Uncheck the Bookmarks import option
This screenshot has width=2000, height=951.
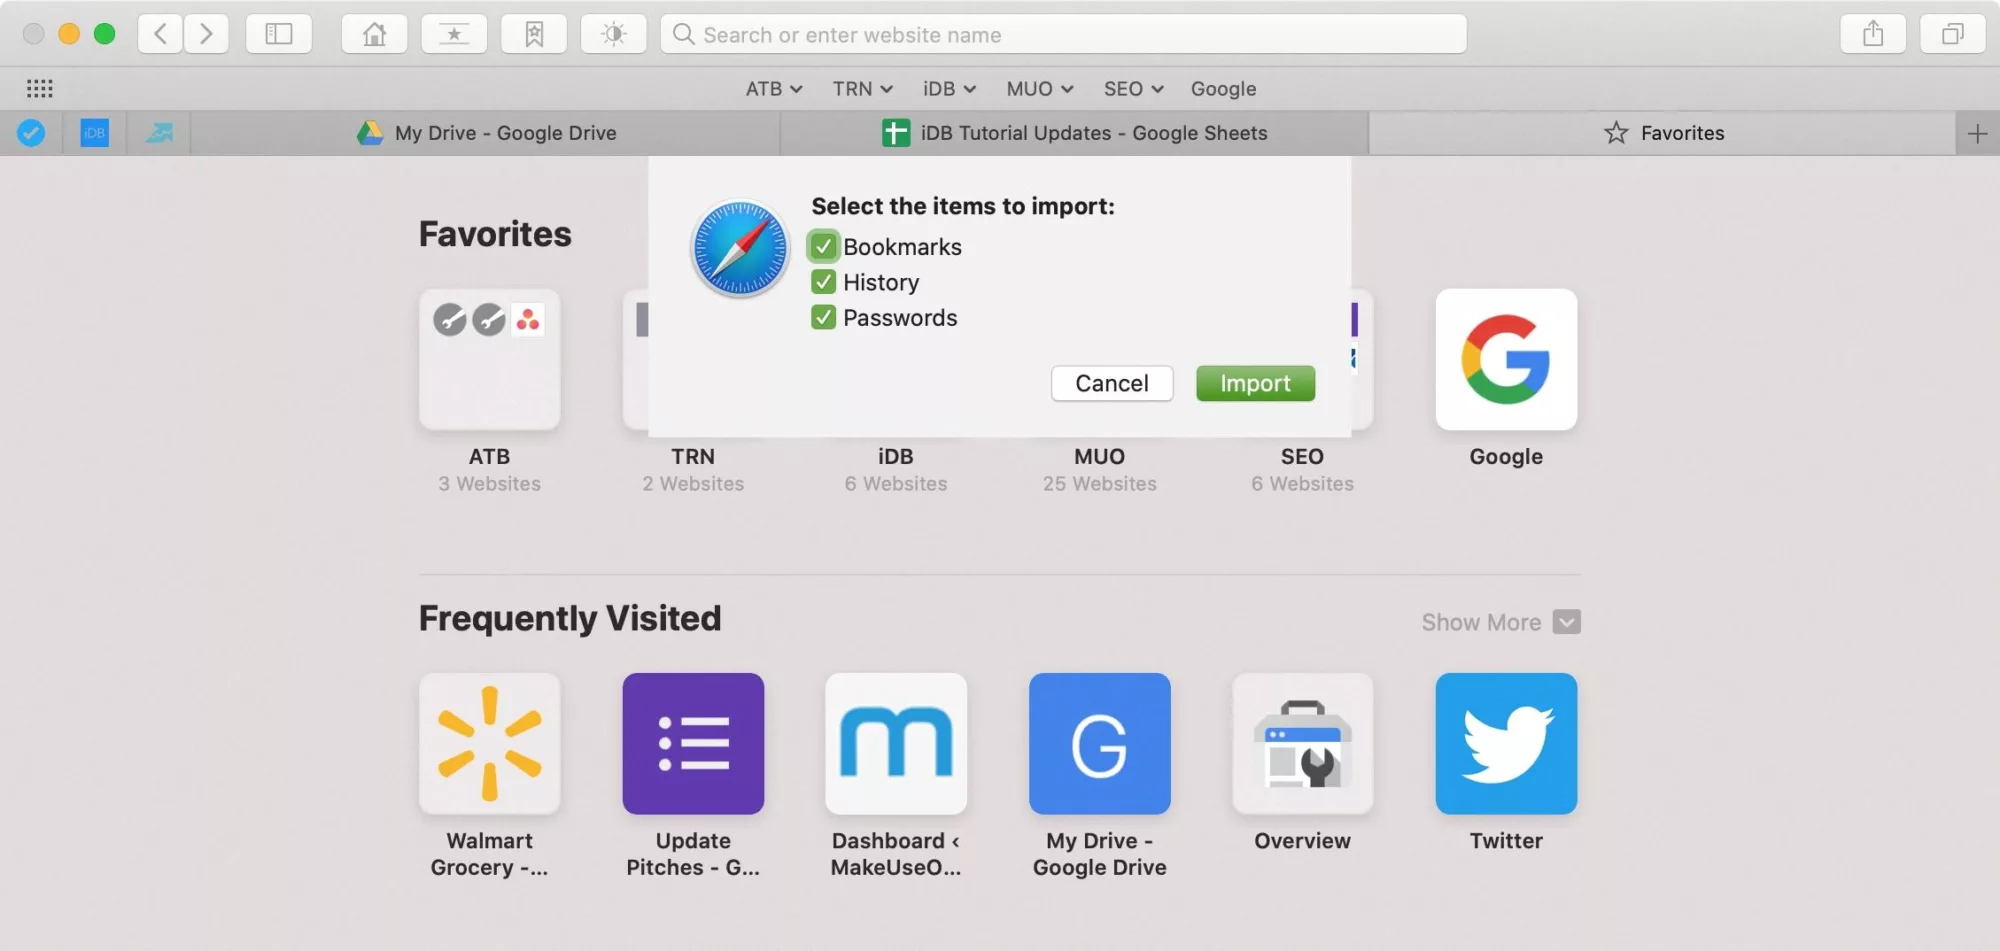(x=823, y=246)
